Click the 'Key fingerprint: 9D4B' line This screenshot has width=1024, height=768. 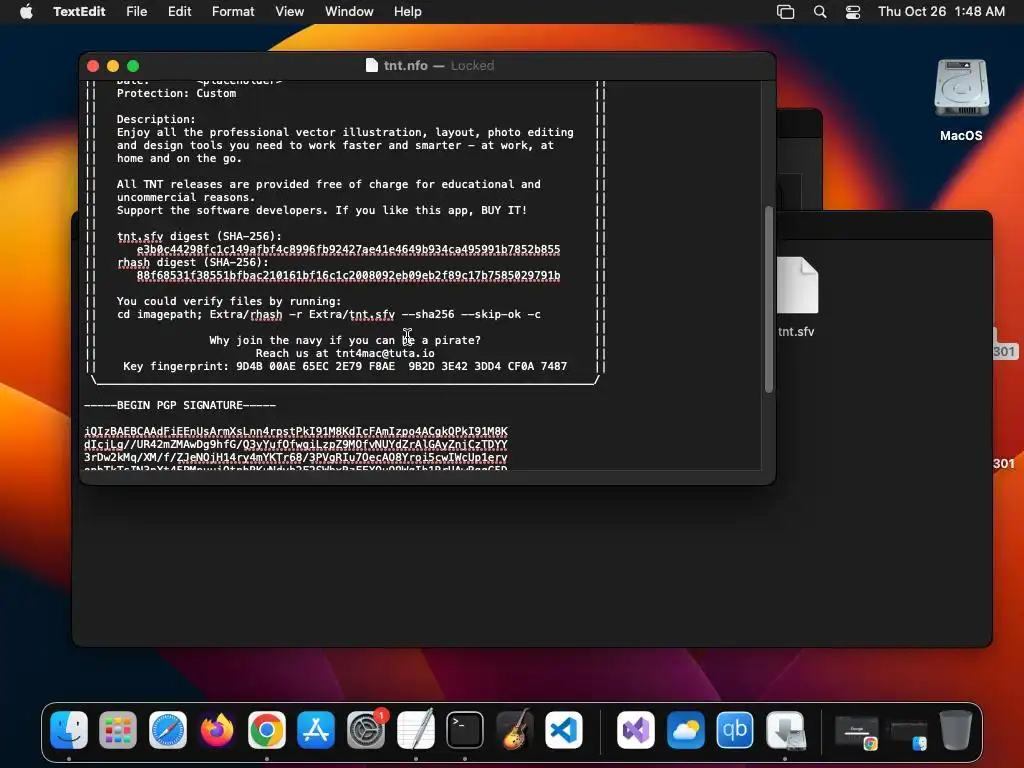345,366
